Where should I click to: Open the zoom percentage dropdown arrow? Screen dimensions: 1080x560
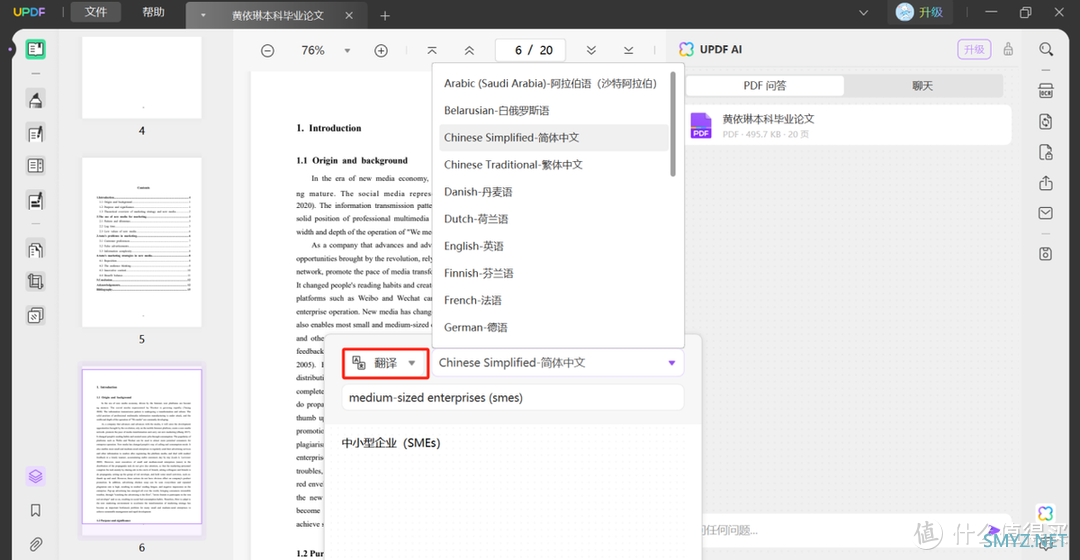[347, 50]
